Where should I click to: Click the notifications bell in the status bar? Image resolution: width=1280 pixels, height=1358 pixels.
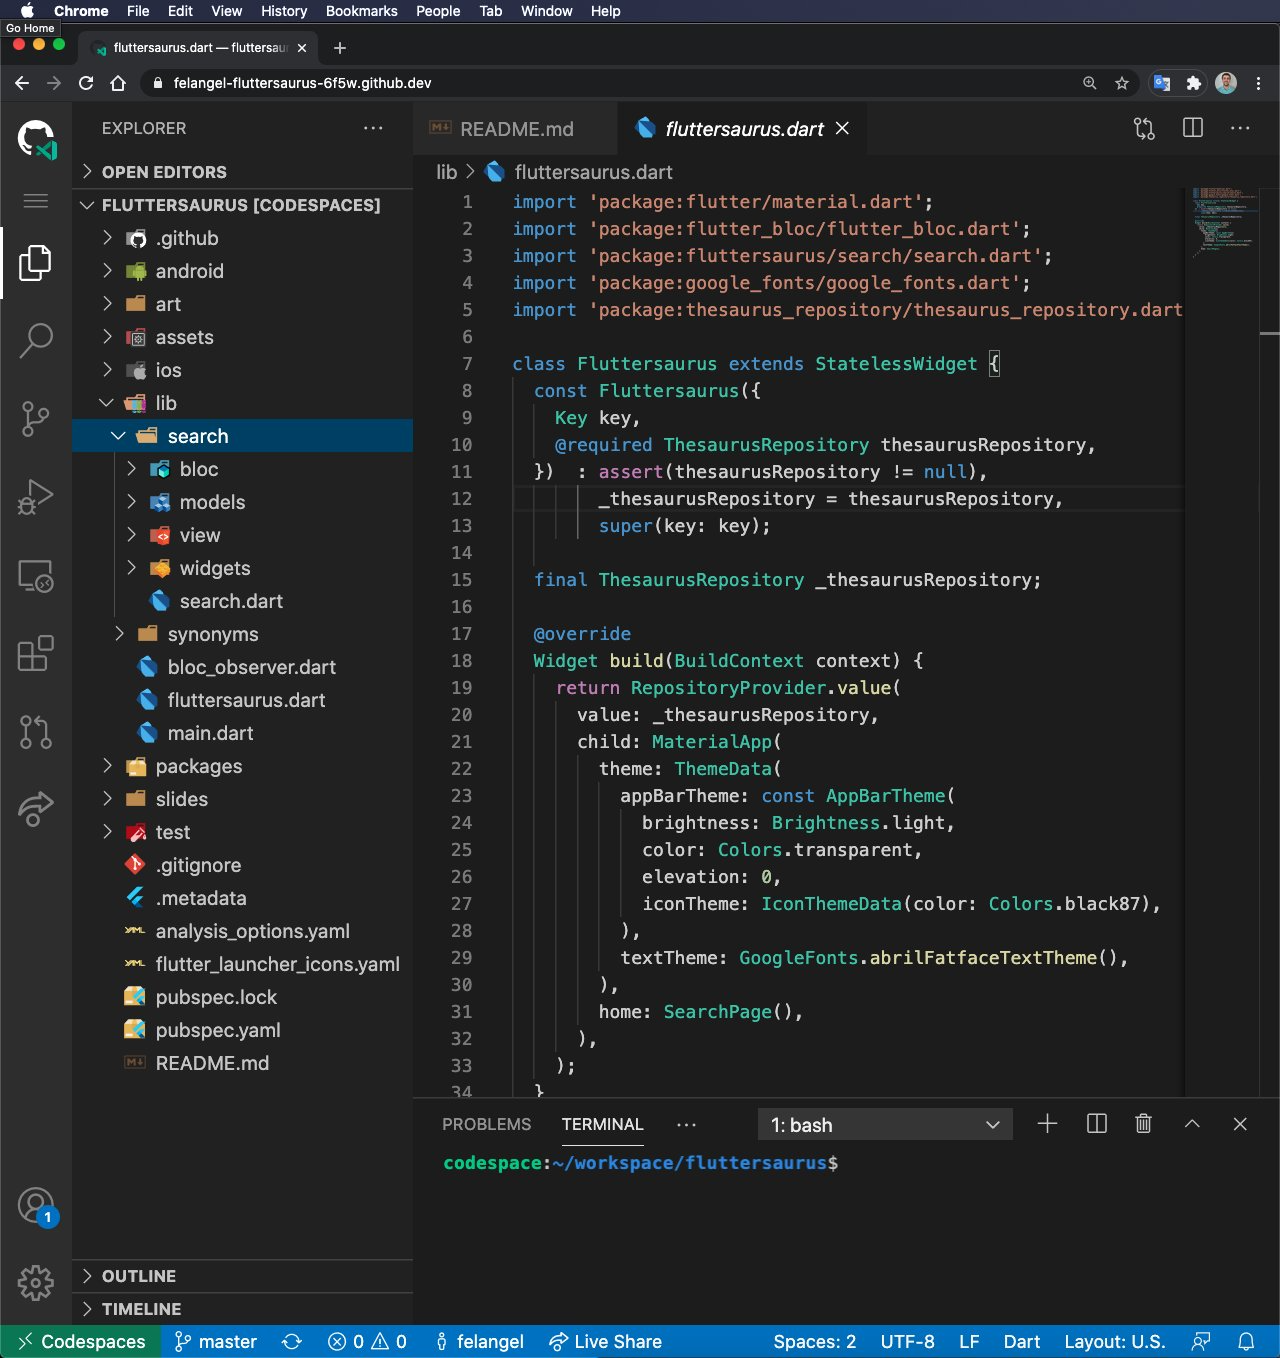coord(1246,1342)
